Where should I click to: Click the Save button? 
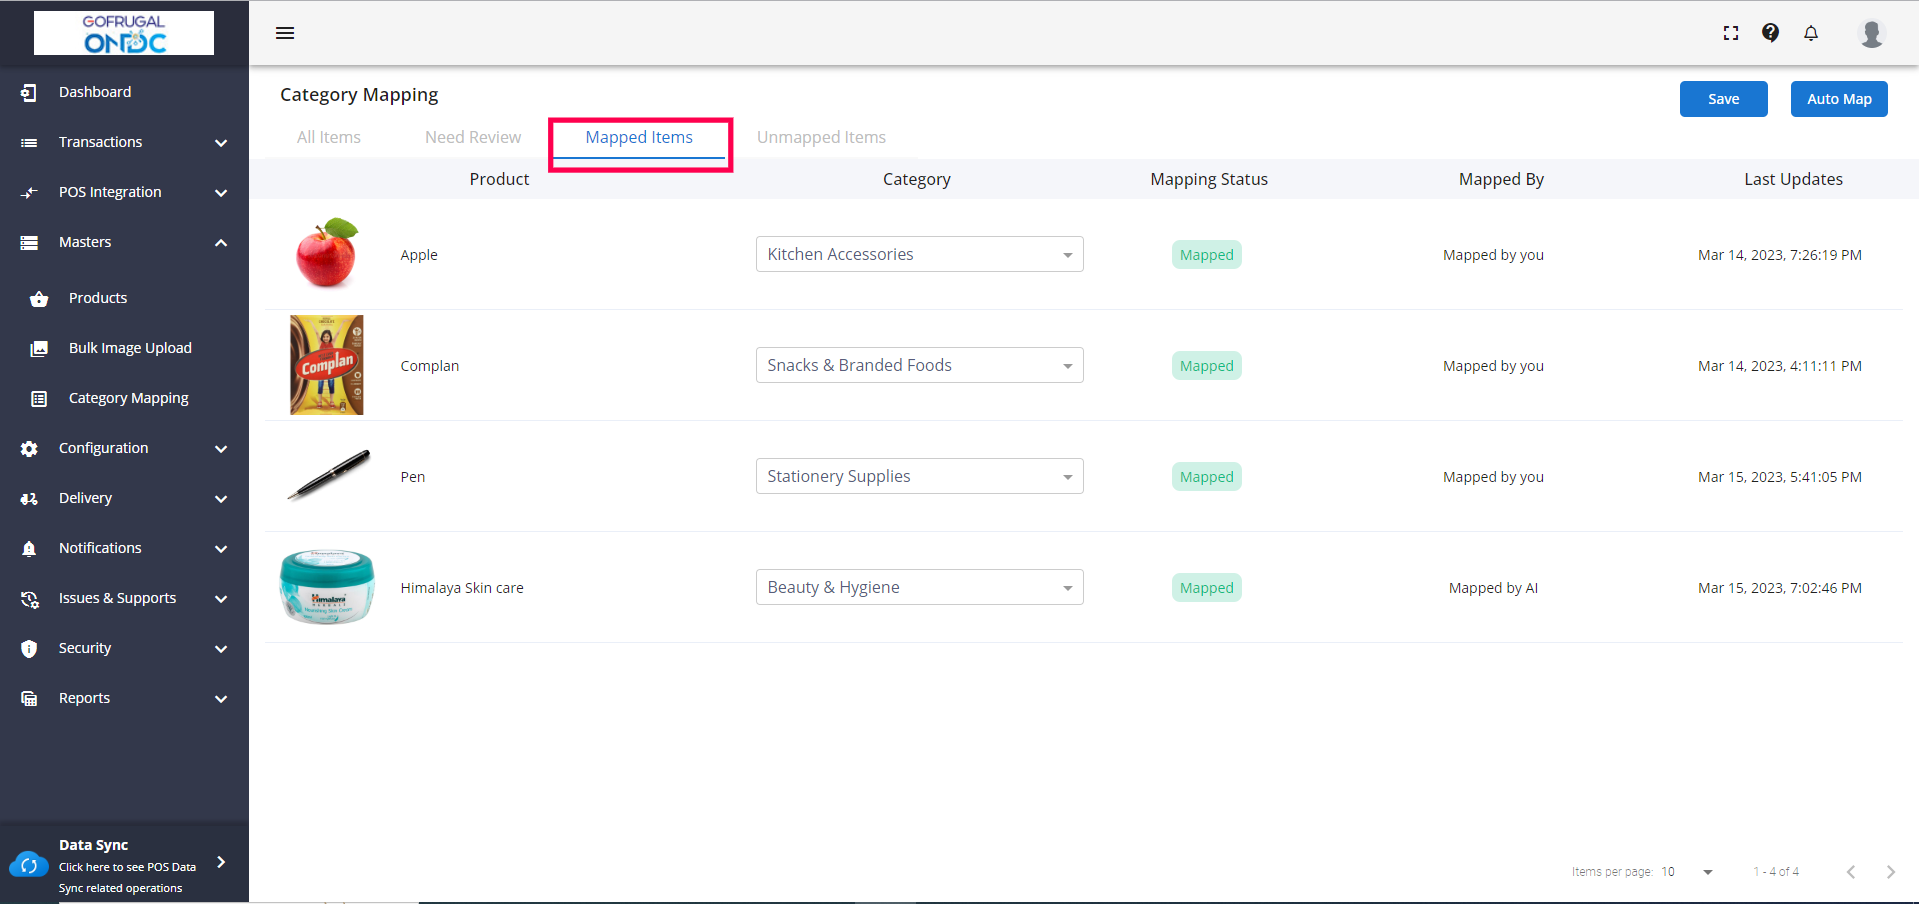pyautogui.click(x=1723, y=99)
